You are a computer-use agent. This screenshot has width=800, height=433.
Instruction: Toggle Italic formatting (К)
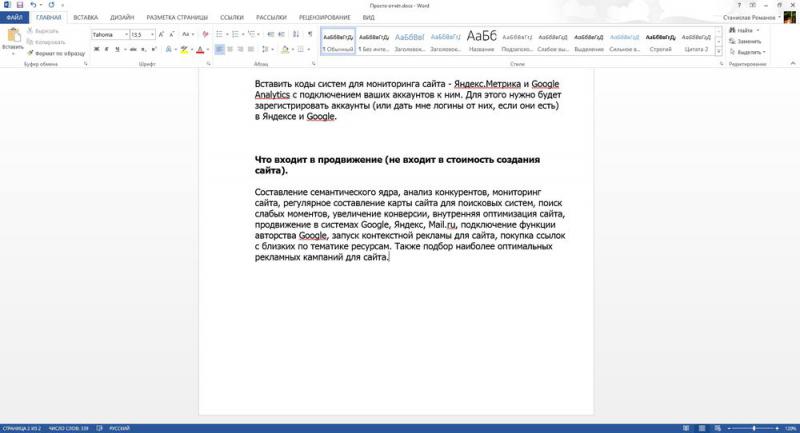(x=107, y=49)
